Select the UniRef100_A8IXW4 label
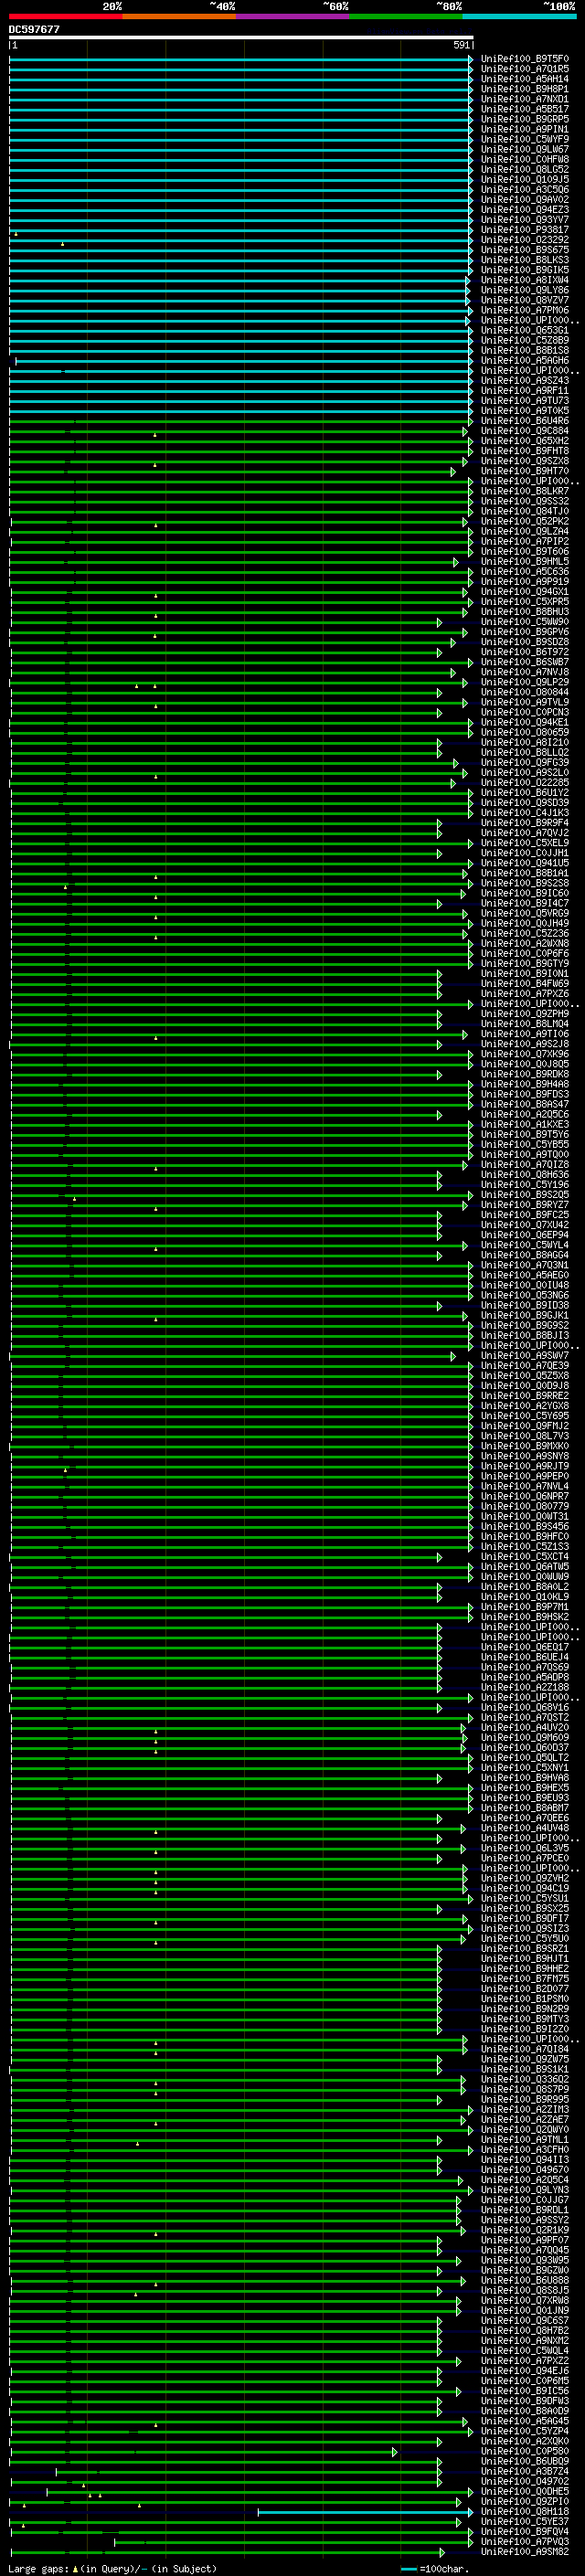This screenshot has height=2576, width=585. pyautogui.click(x=525, y=280)
